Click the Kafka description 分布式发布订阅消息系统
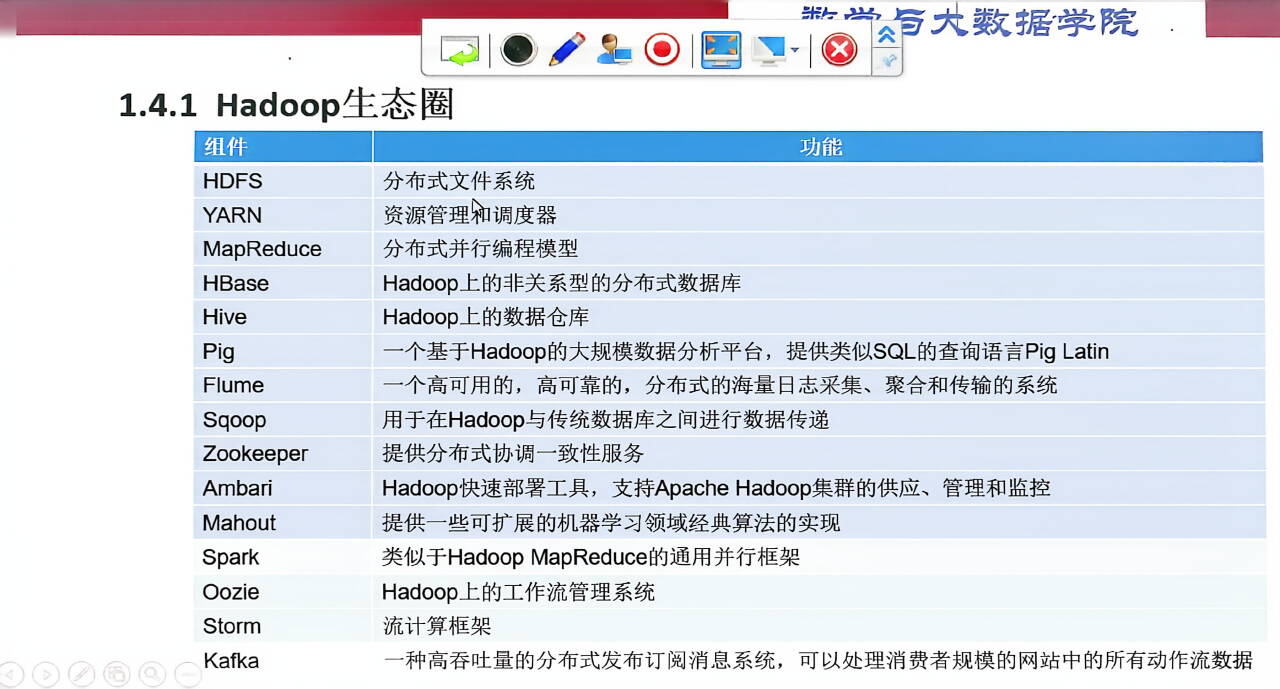 click(818, 660)
